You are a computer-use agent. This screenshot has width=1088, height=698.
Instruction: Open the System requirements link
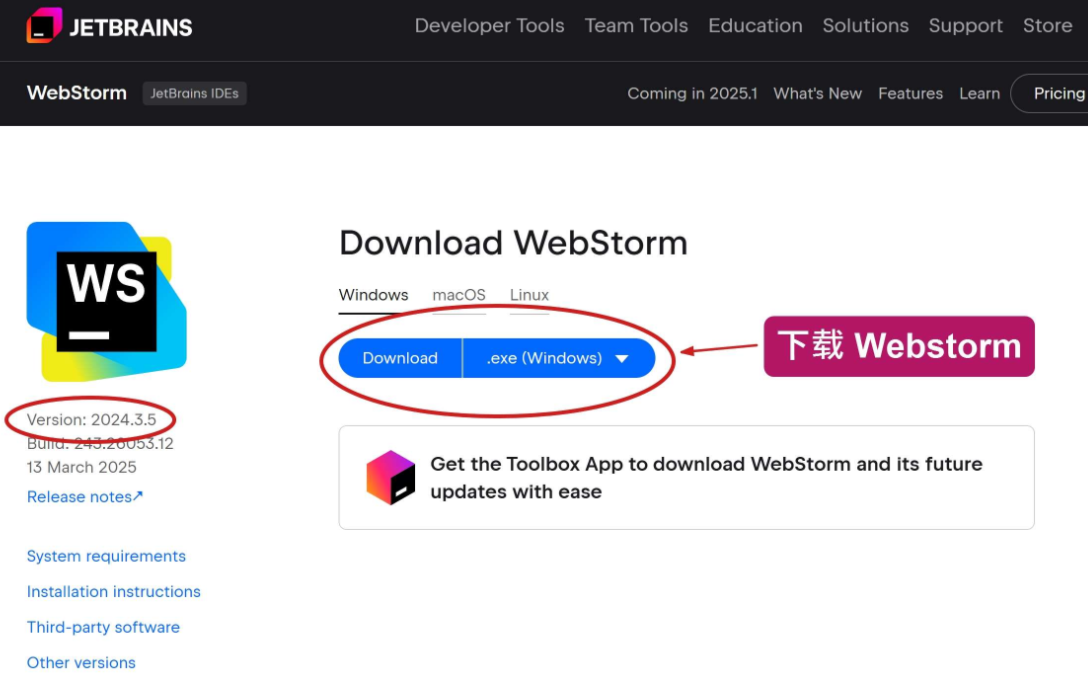pyautogui.click(x=106, y=556)
